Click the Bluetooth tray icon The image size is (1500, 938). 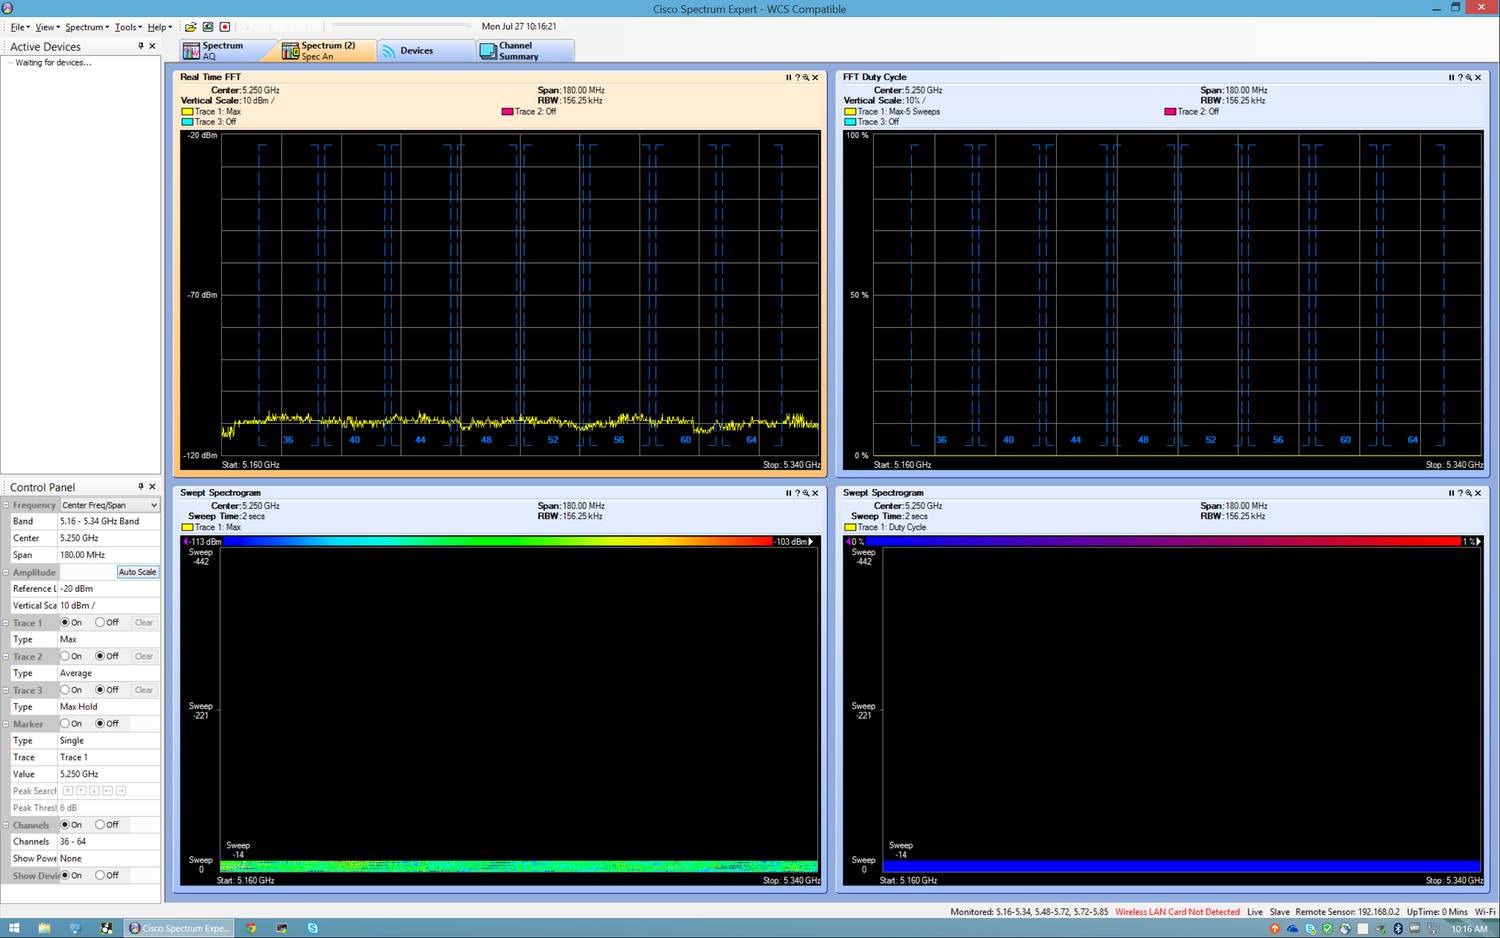click(x=1398, y=928)
